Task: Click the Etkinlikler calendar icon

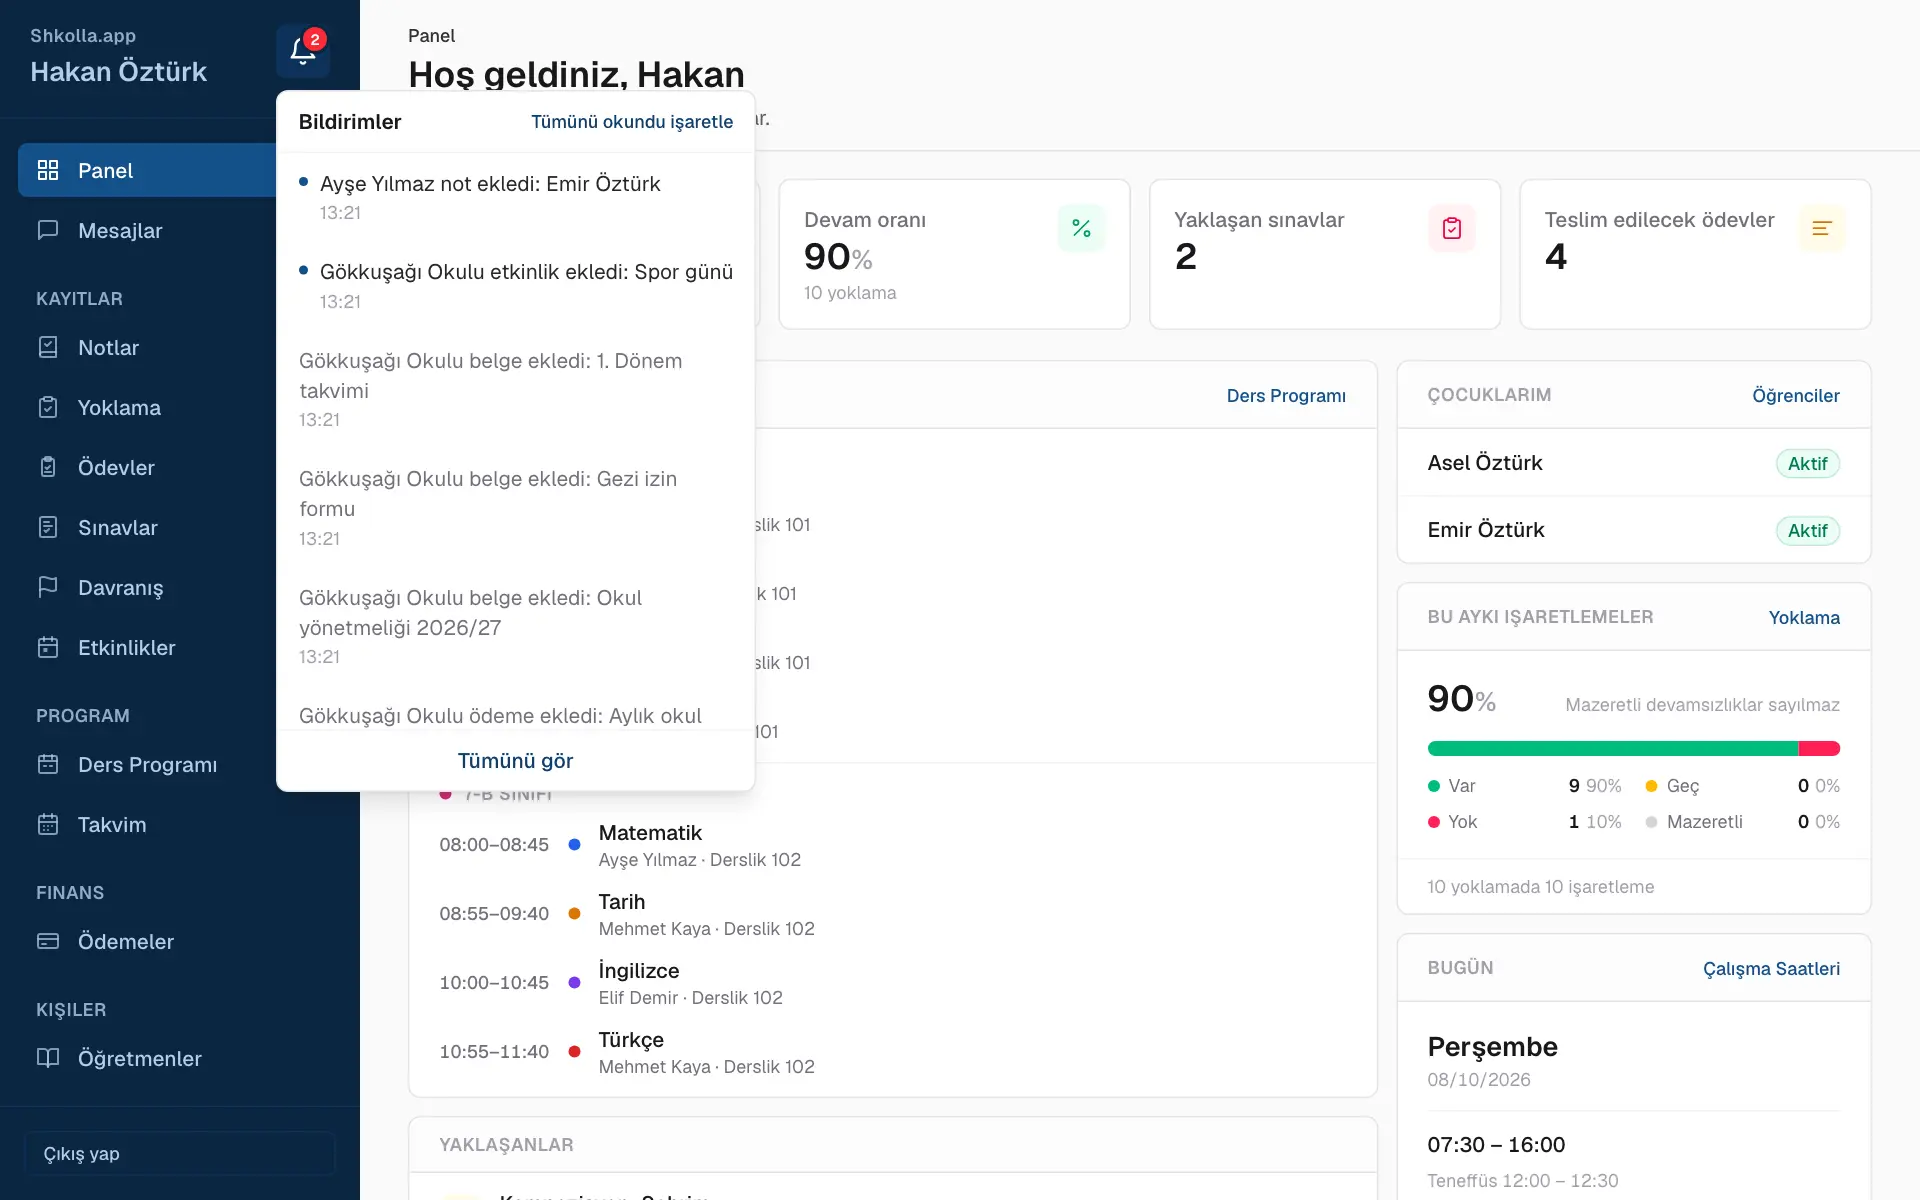Action: (x=48, y=647)
